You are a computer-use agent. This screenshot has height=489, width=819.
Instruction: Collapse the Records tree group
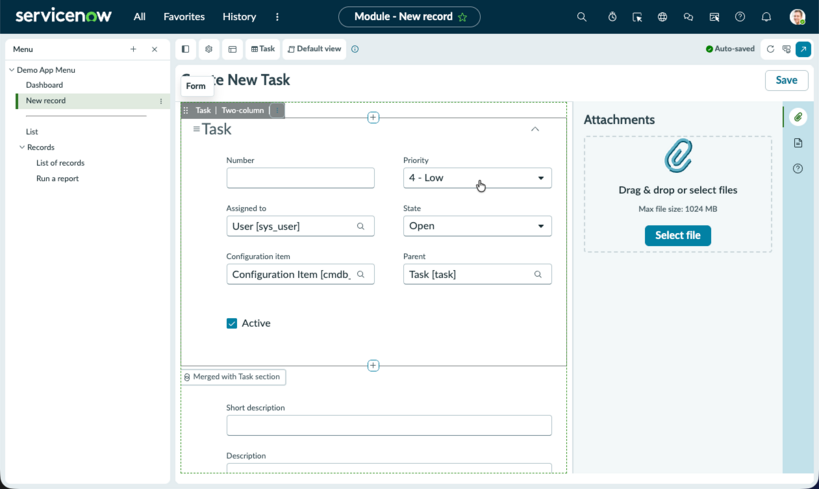pyautogui.click(x=22, y=147)
